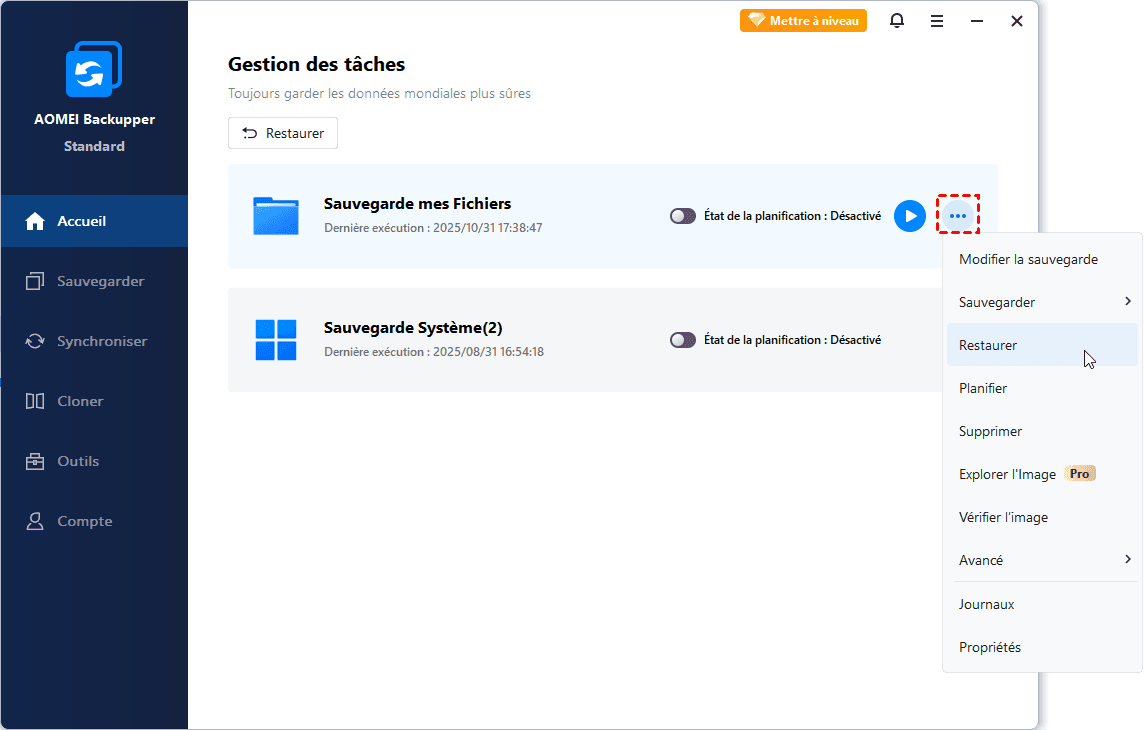Click the AOMEI Backupper logo icon

tap(93, 69)
